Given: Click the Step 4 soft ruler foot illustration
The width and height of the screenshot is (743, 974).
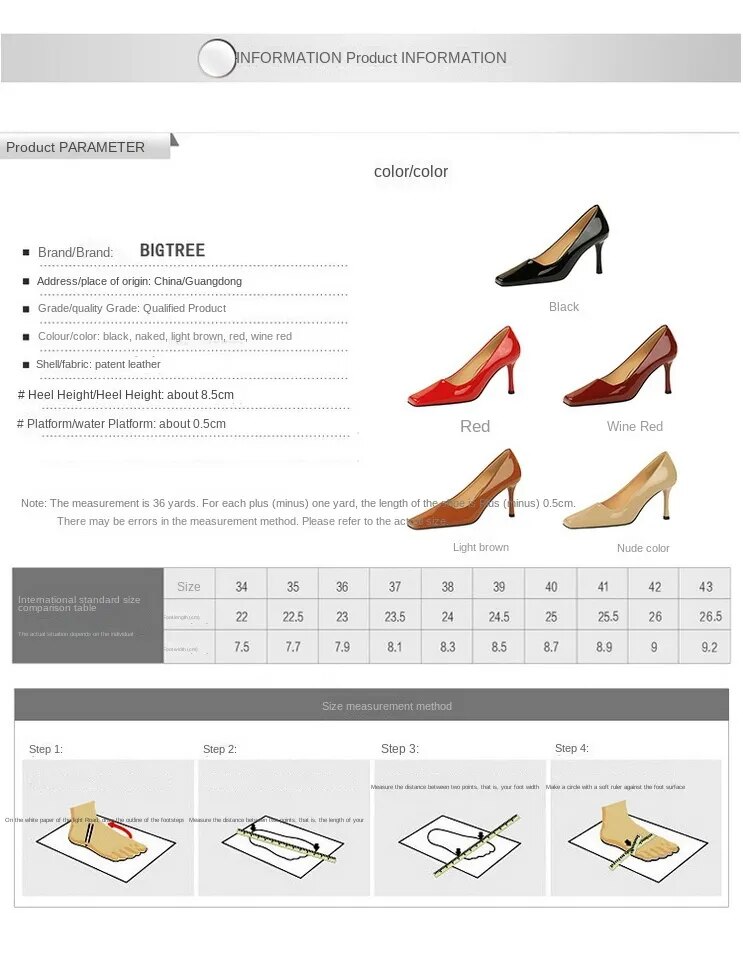Looking at the screenshot, I should (636, 827).
